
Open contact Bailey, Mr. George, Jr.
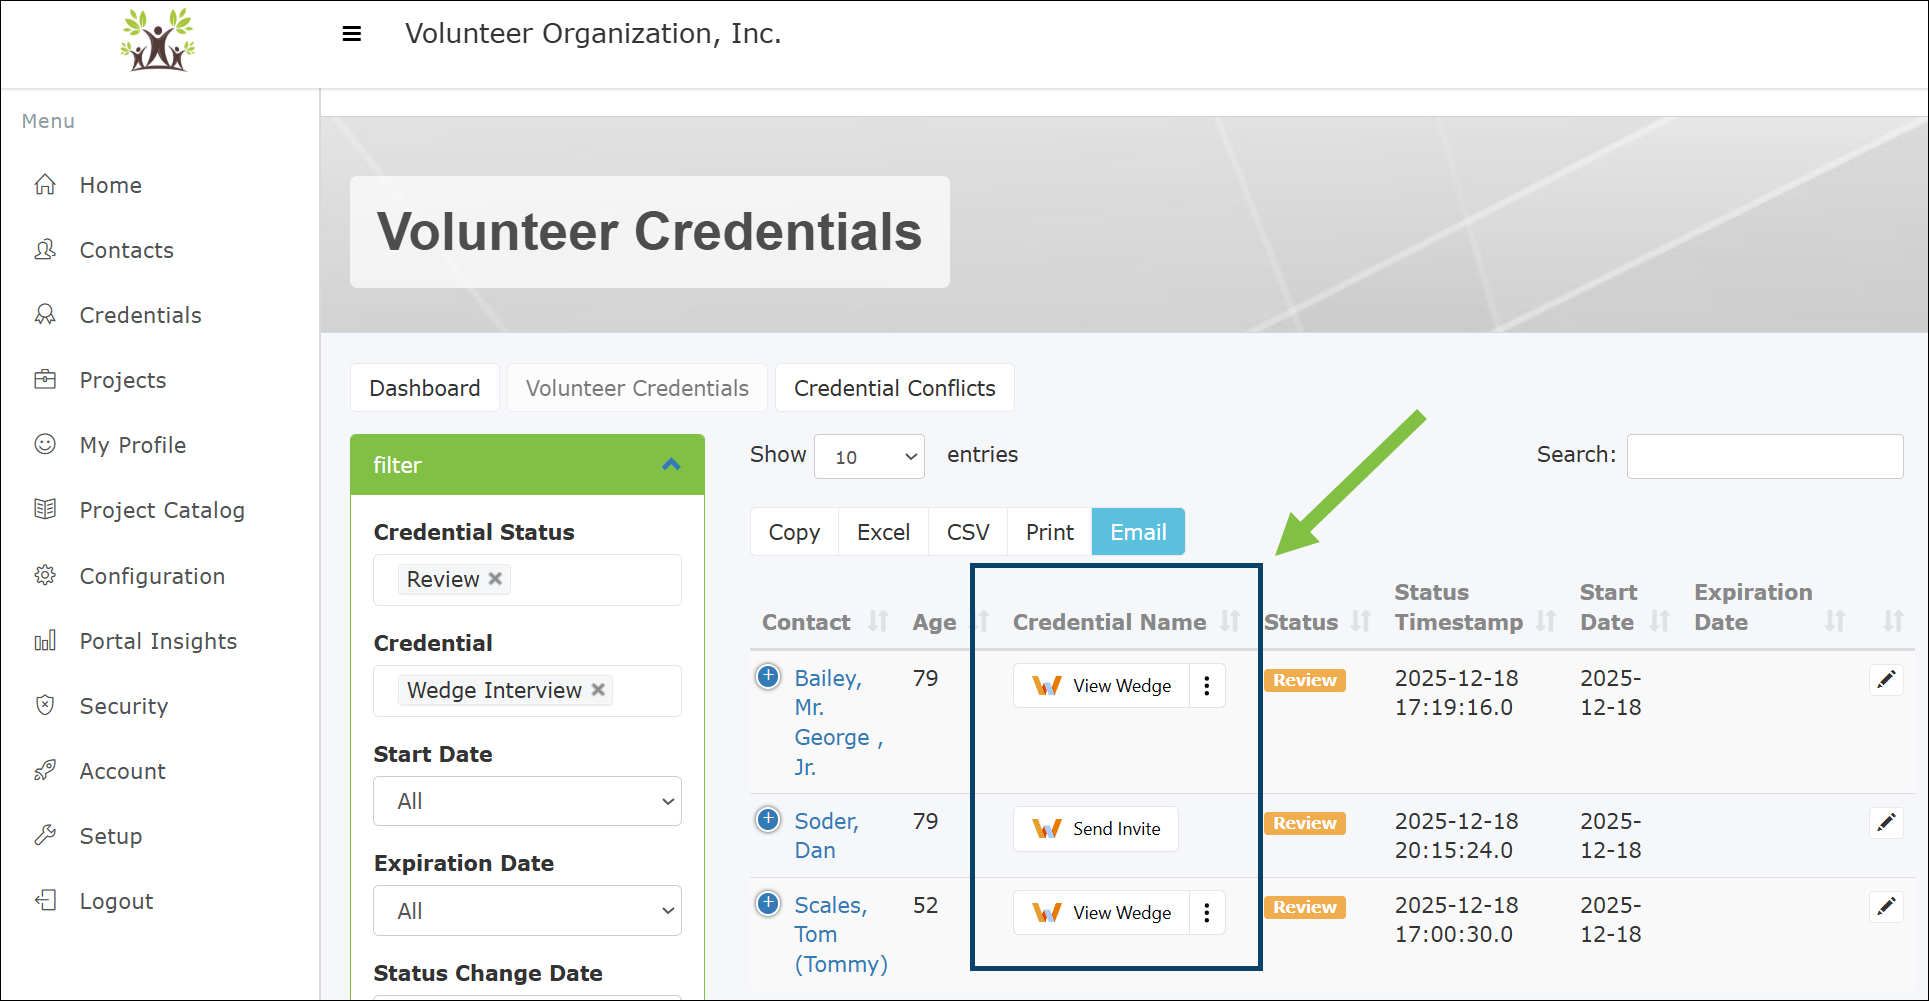[838, 722]
